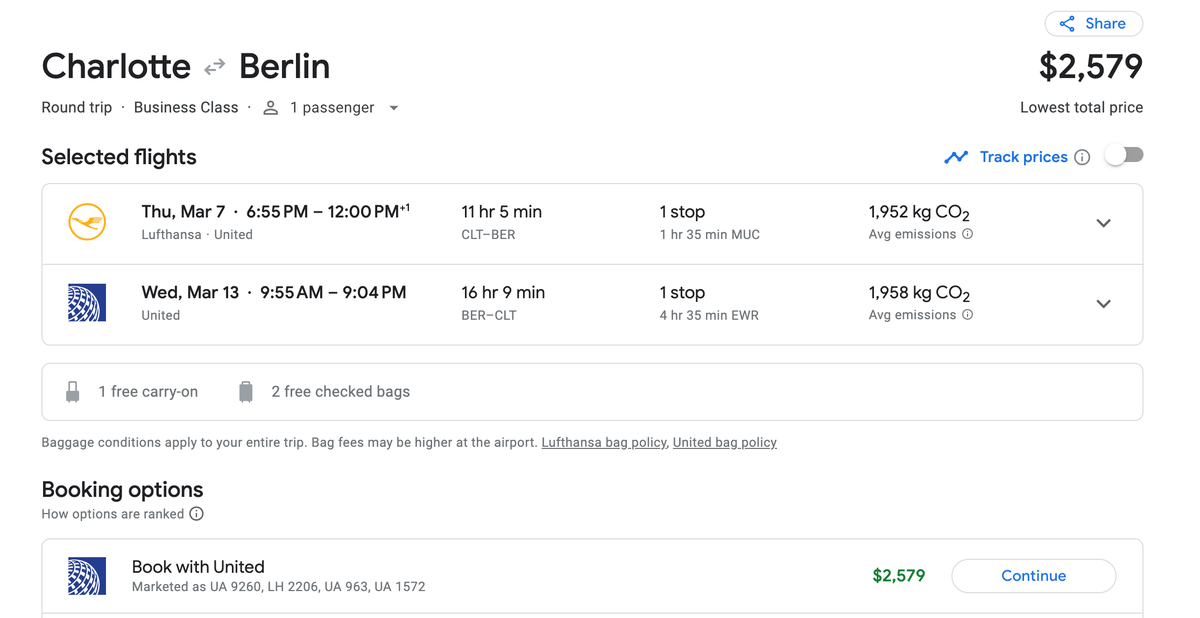1200x618 pixels.
Task: Expand the Wed, Mar 13 return flight details
Action: (1104, 303)
